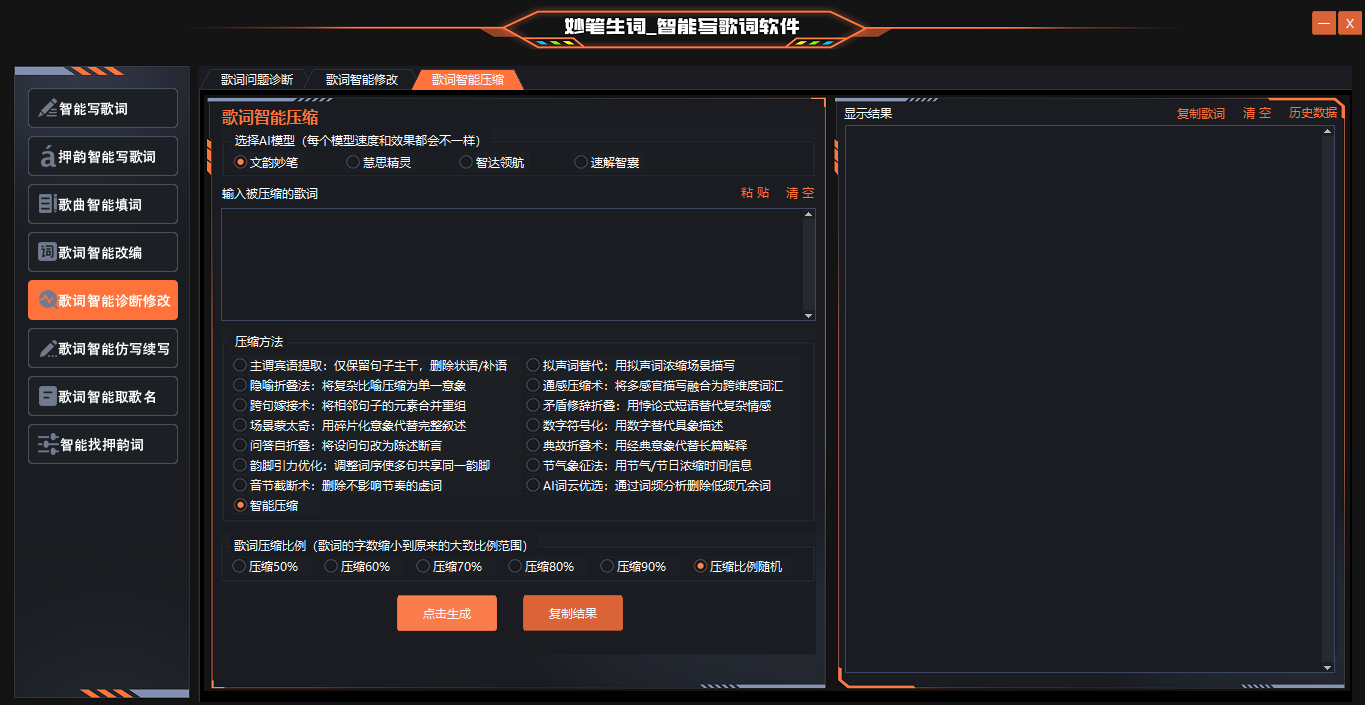Select the 慧思精灵 AI model
This screenshot has height=705, width=1365.
pos(378,162)
